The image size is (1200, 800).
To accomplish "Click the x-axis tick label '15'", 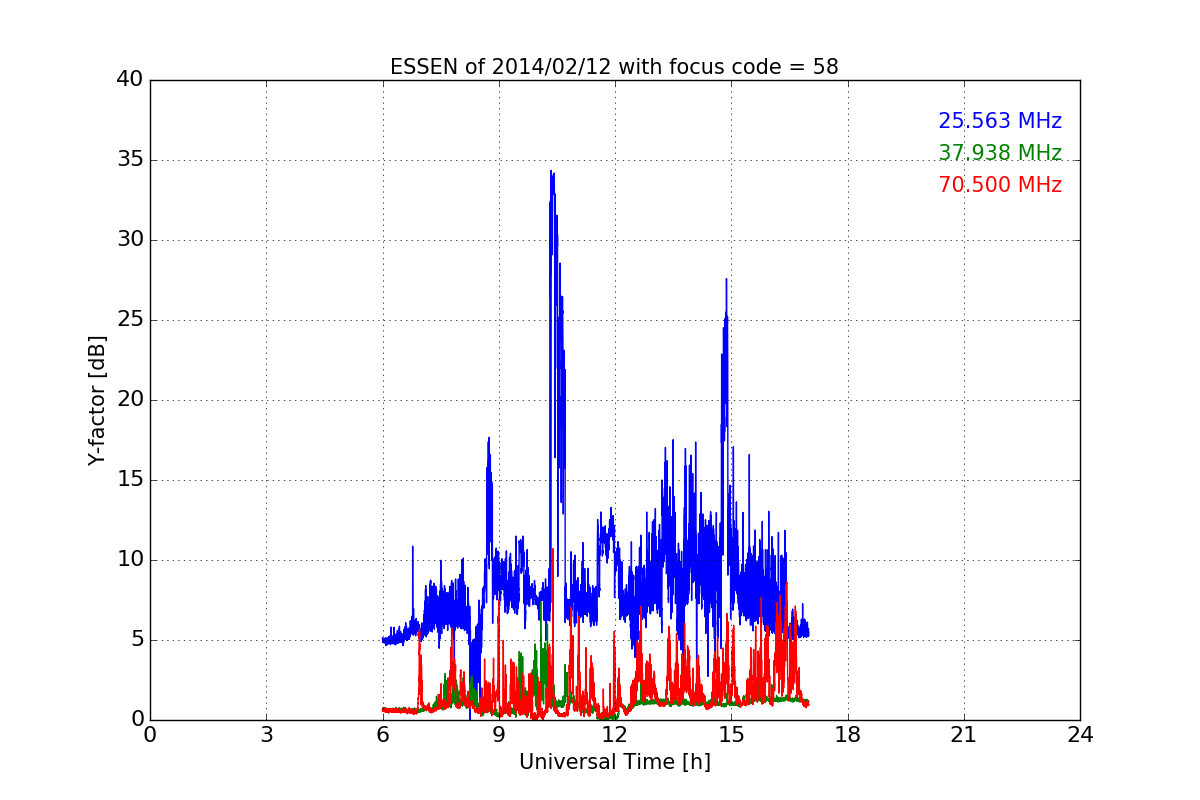I will (x=731, y=735).
